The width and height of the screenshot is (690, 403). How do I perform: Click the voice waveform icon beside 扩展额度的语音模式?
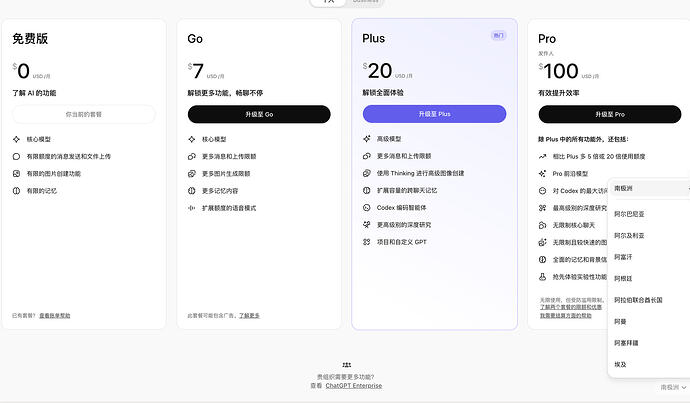pos(191,208)
